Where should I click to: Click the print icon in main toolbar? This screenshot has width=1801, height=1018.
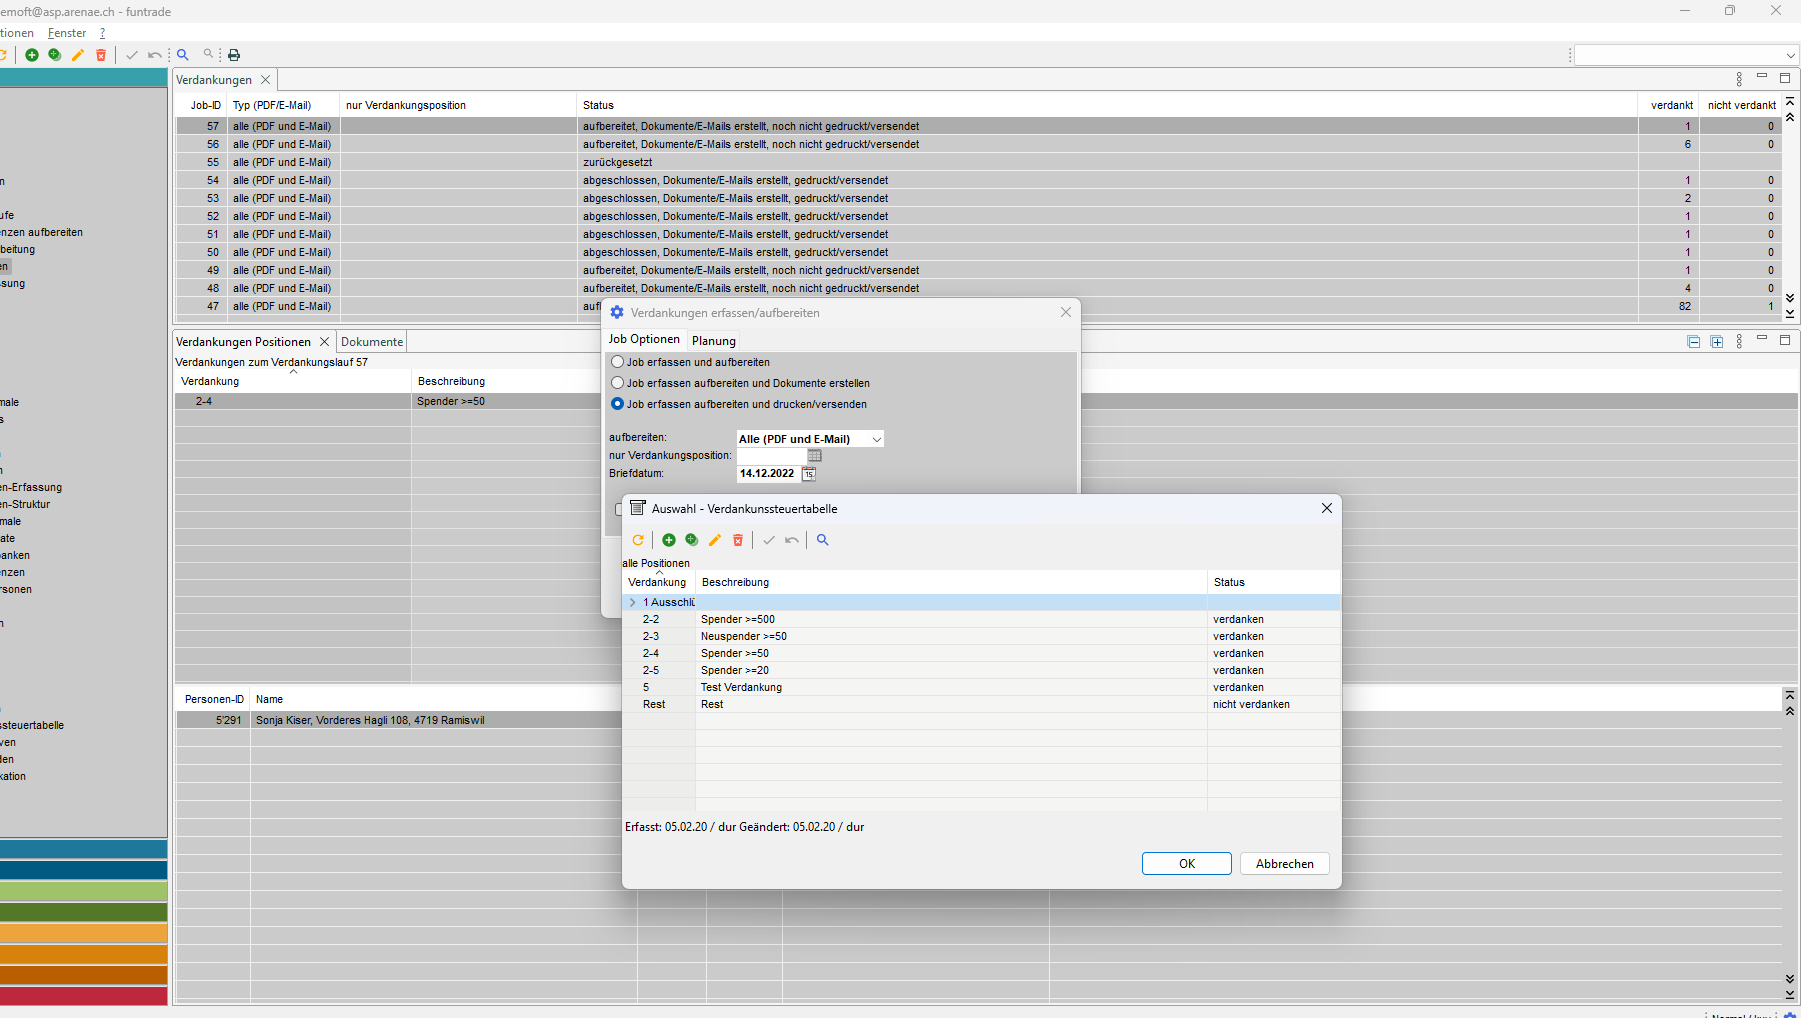point(234,55)
